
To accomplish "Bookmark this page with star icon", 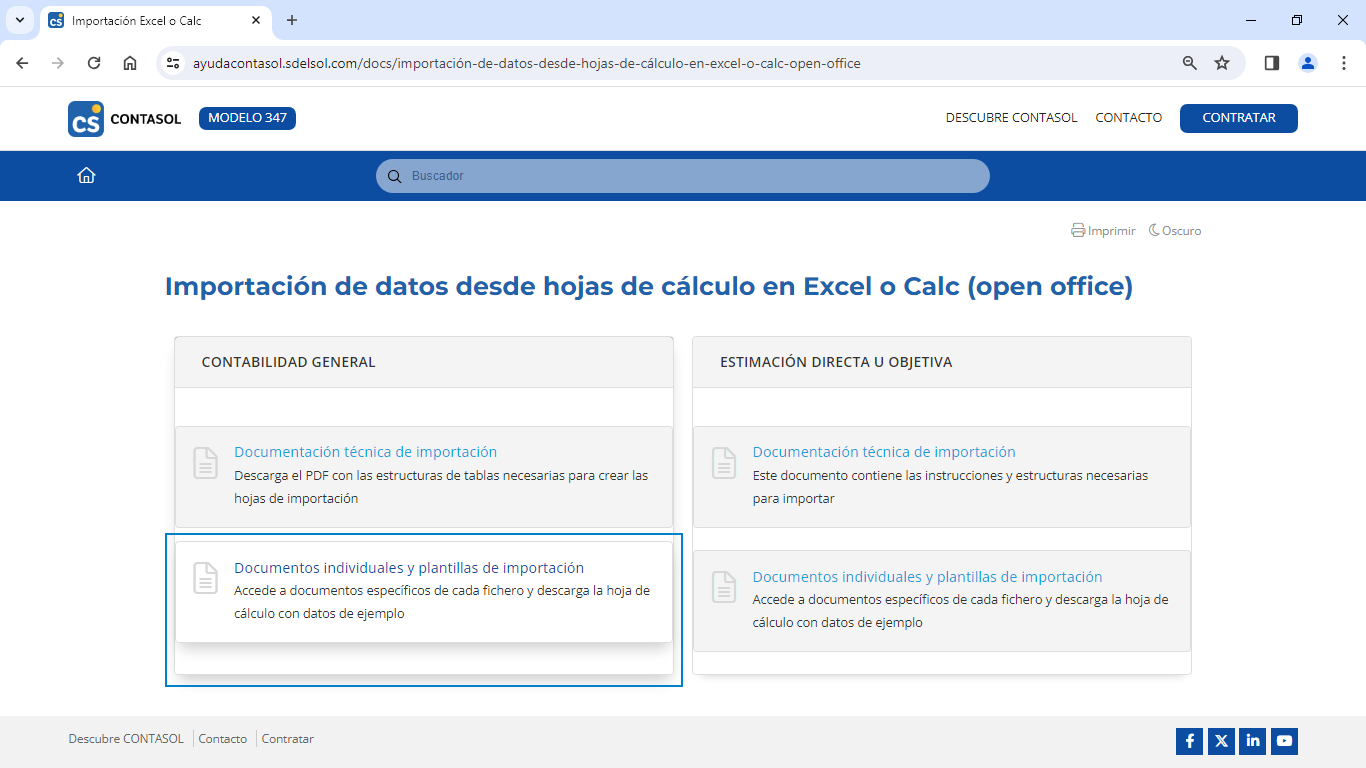I will 1222,63.
